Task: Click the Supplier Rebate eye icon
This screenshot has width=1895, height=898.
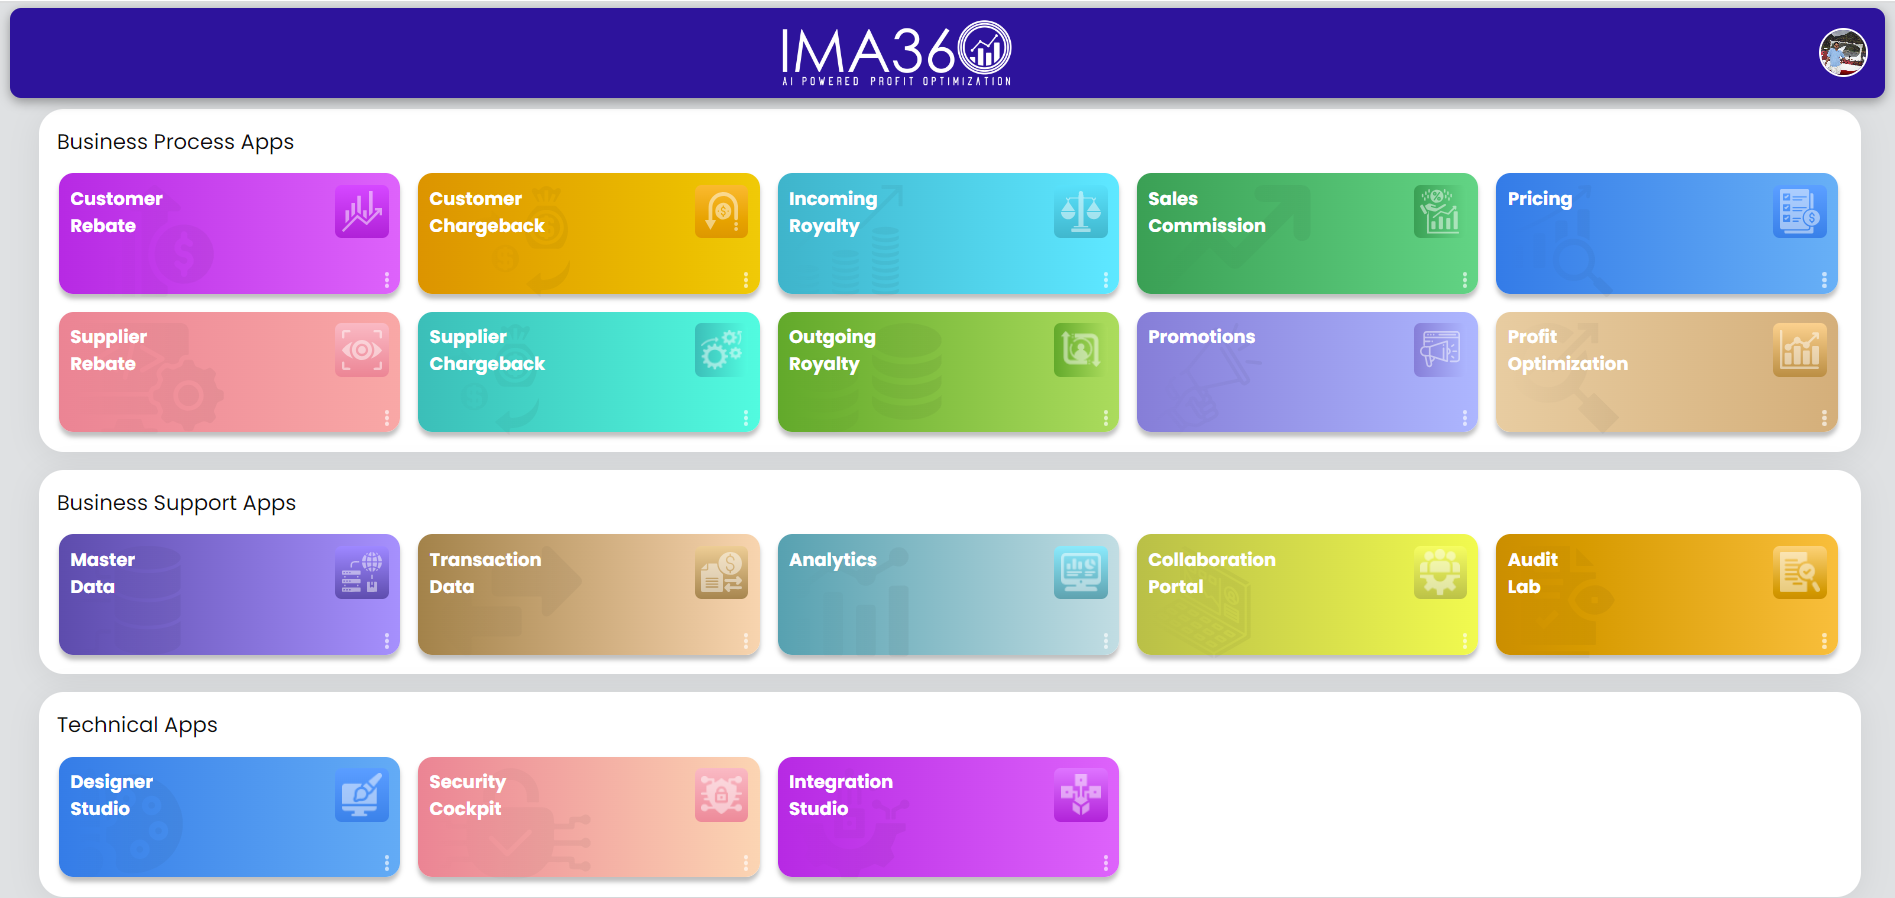Action: click(361, 350)
